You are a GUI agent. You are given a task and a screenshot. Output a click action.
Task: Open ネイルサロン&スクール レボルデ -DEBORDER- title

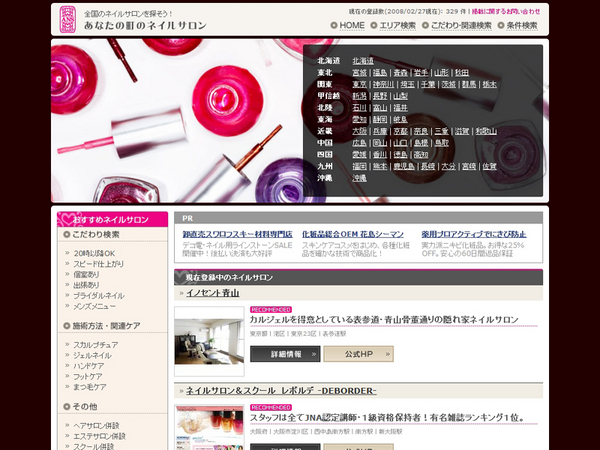click(x=281, y=391)
